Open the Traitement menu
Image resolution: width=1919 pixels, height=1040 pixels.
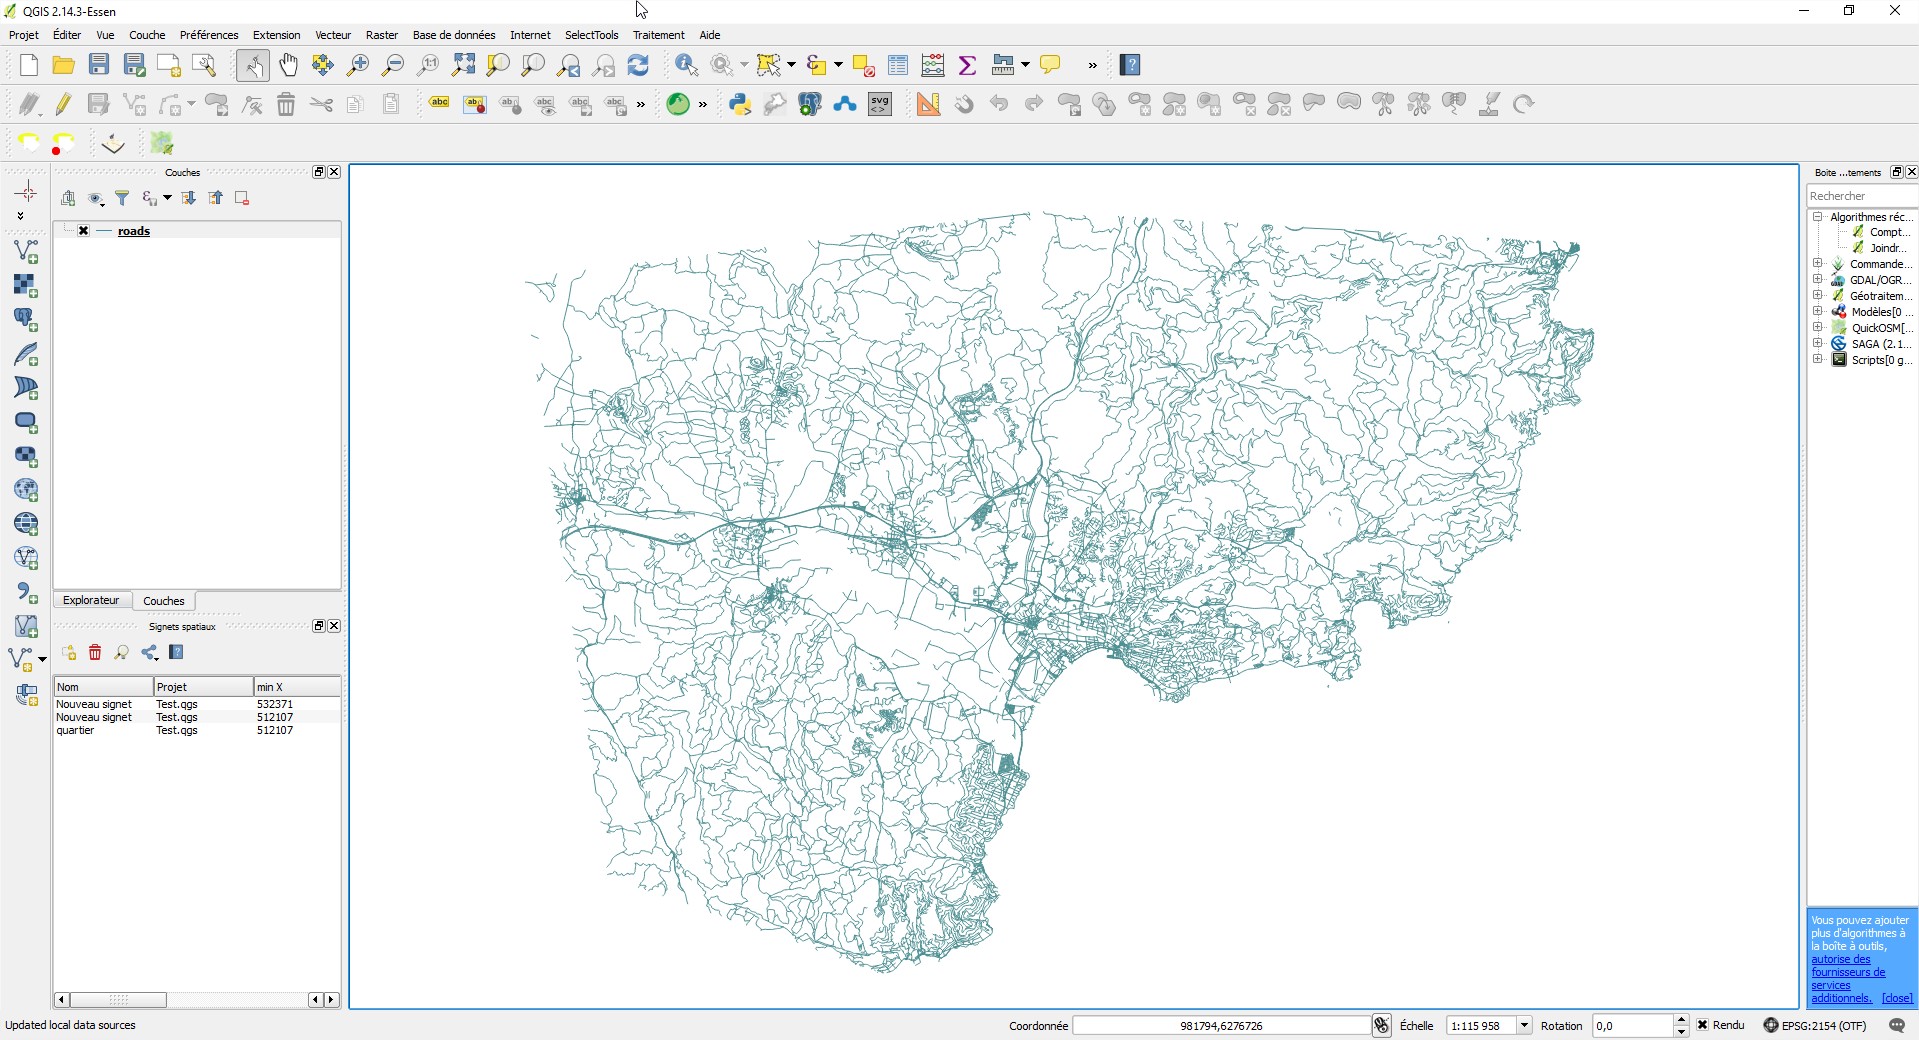(x=658, y=35)
